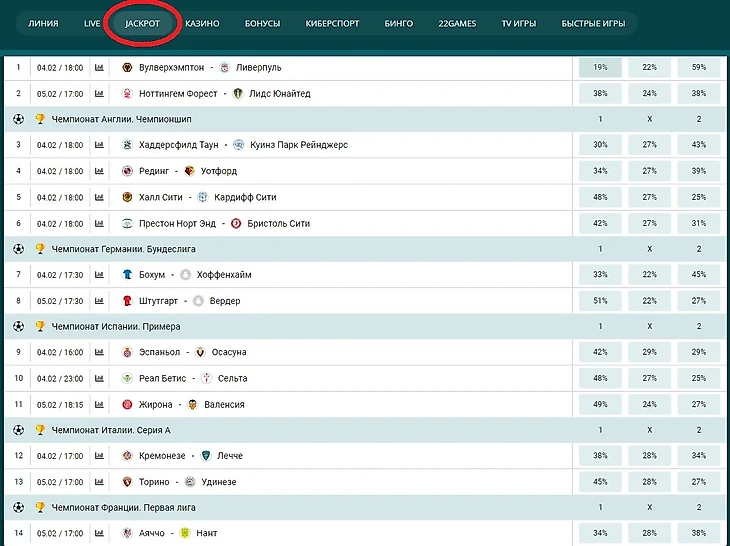The image size is (730, 546).
Task: Click the soccer ball icon for Чемпионат Испании. Примера
Action: tap(18, 326)
